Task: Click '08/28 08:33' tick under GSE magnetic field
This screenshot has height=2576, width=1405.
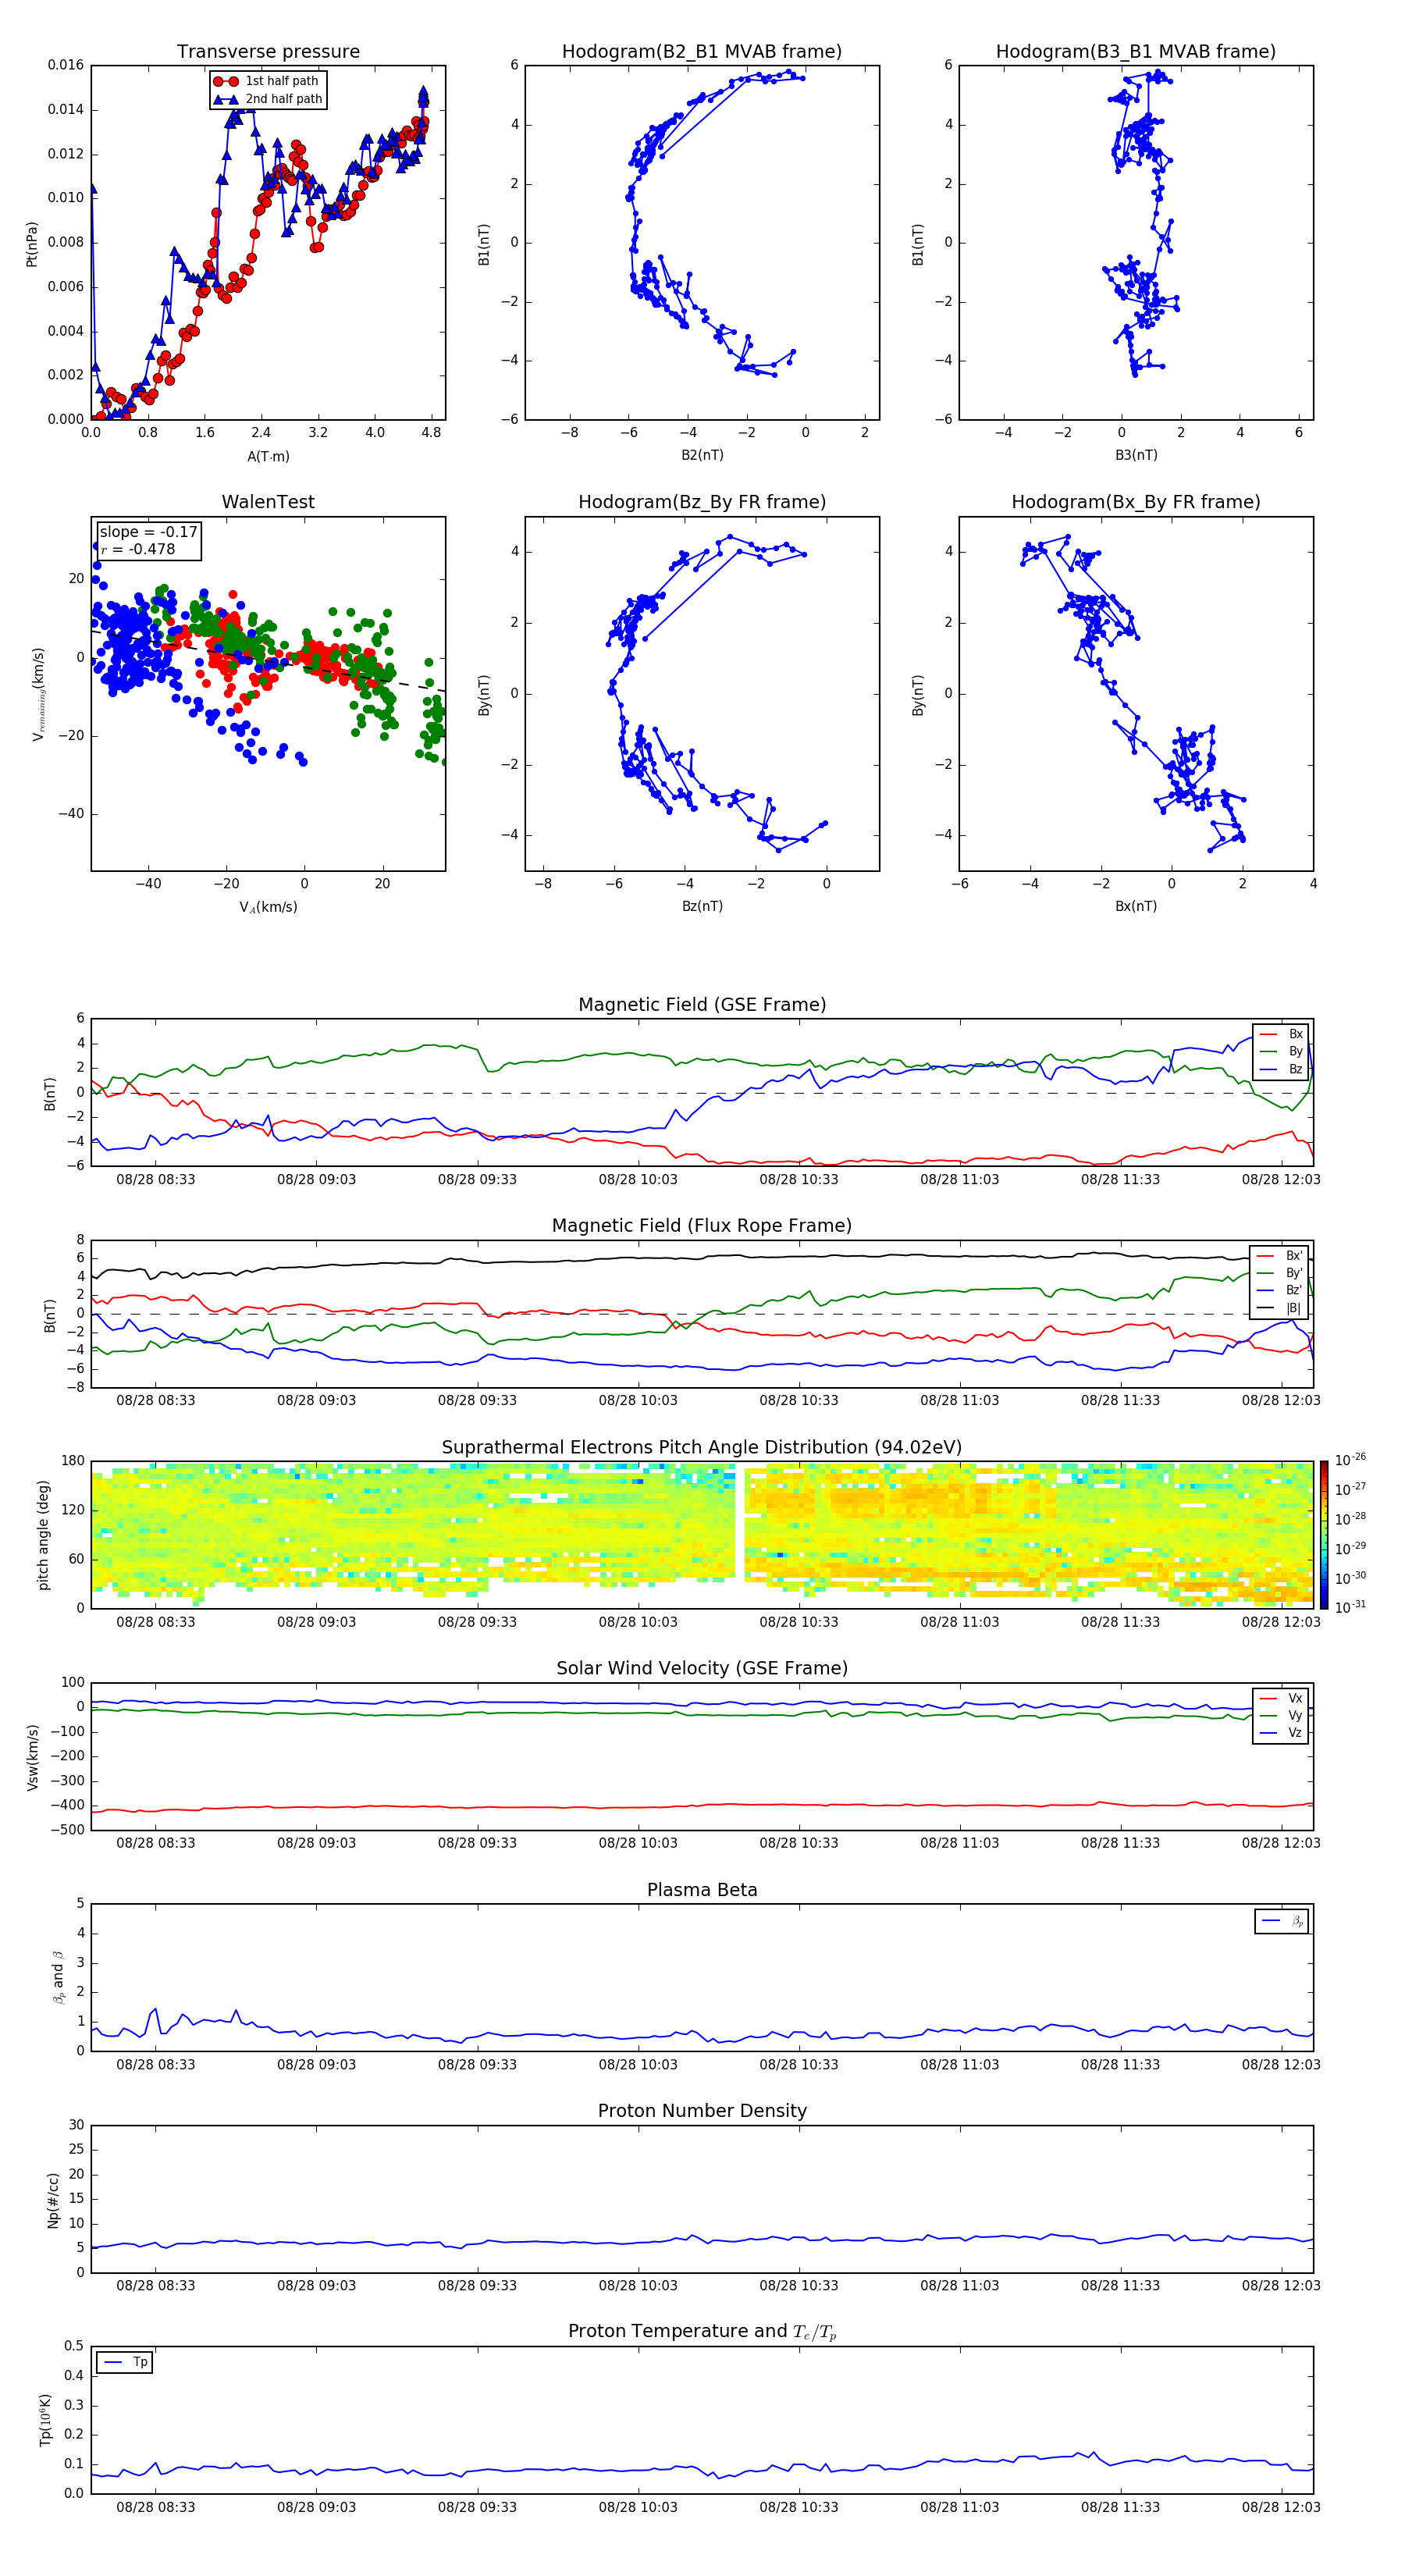Action: [156, 1179]
